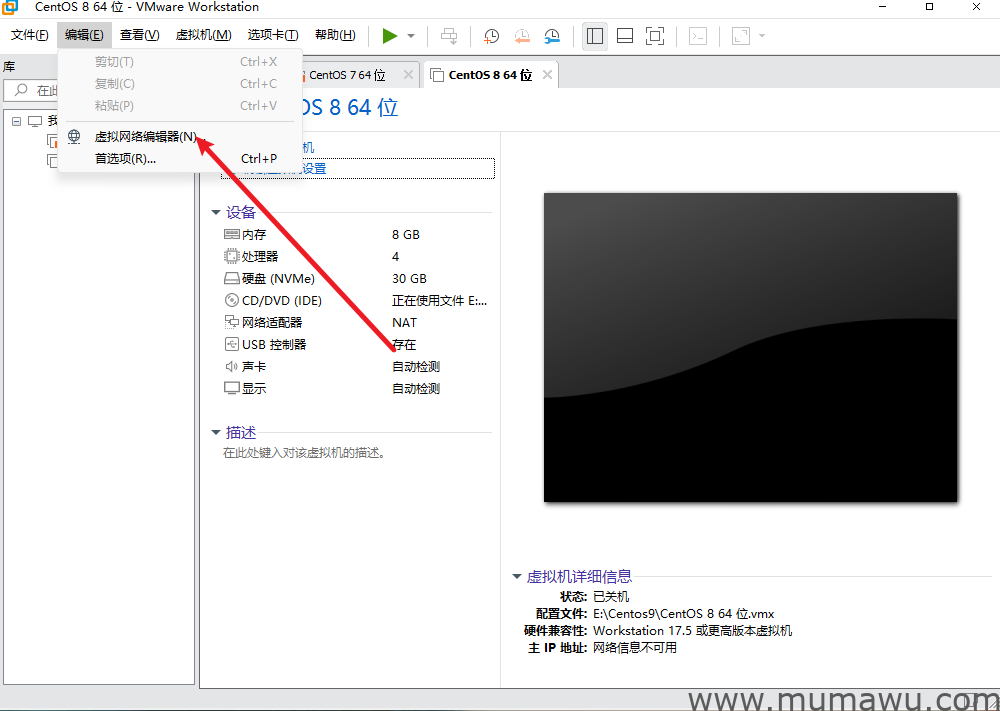The image size is (1000, 711).
Task: Select the take snapshot icon on the toolbar
Action: point(490,36)
